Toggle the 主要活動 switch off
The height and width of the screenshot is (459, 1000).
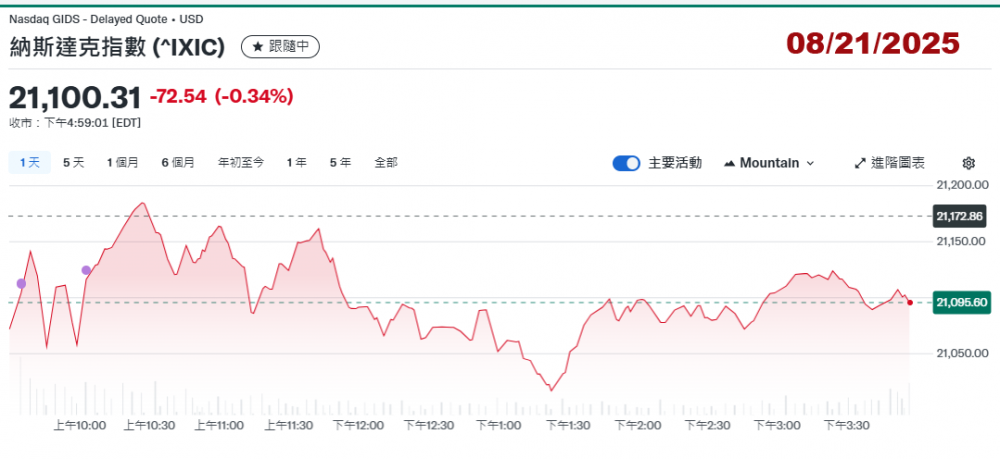pos(626,163)
